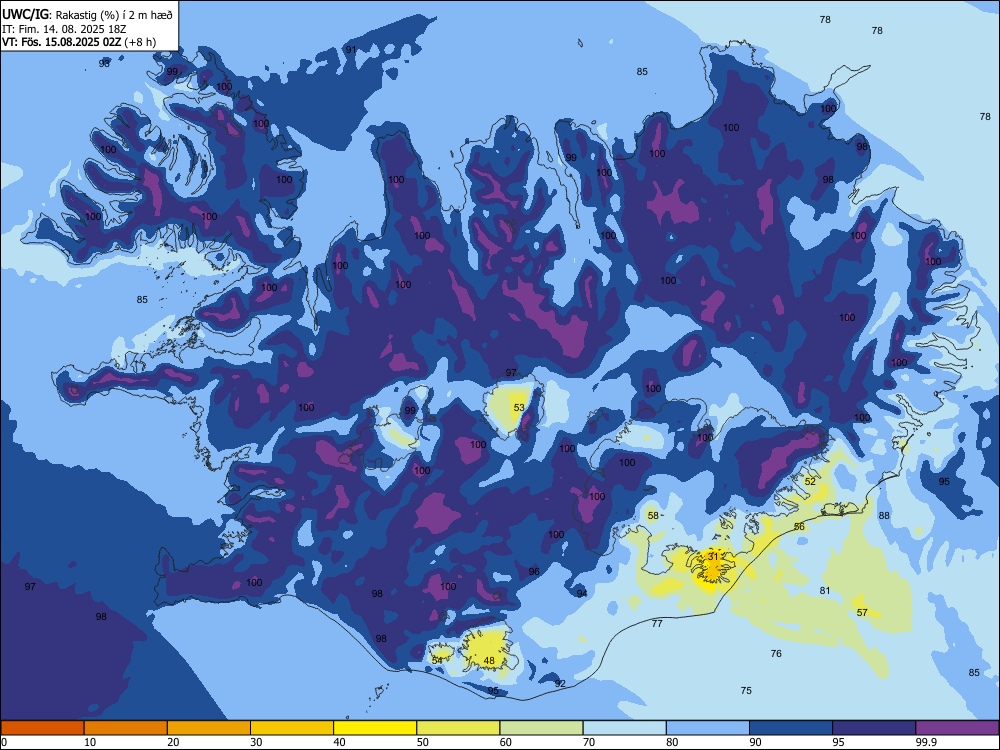Click the legend tick label '90'

click(x=756, y=742)
